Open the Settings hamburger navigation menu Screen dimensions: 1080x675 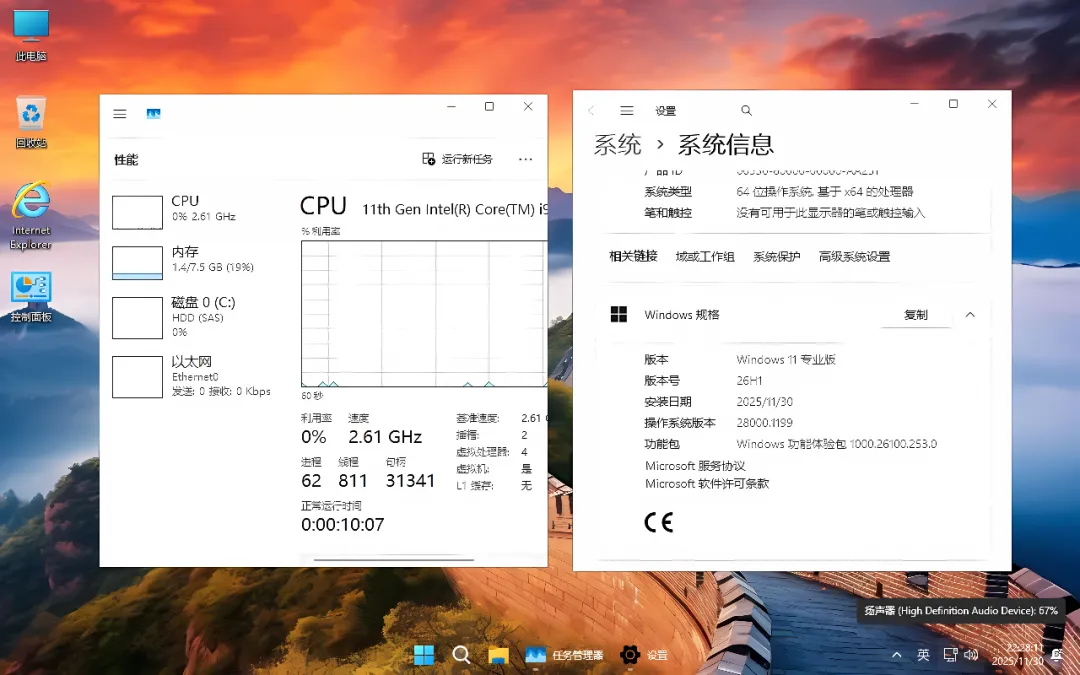[x=627, y=110]
